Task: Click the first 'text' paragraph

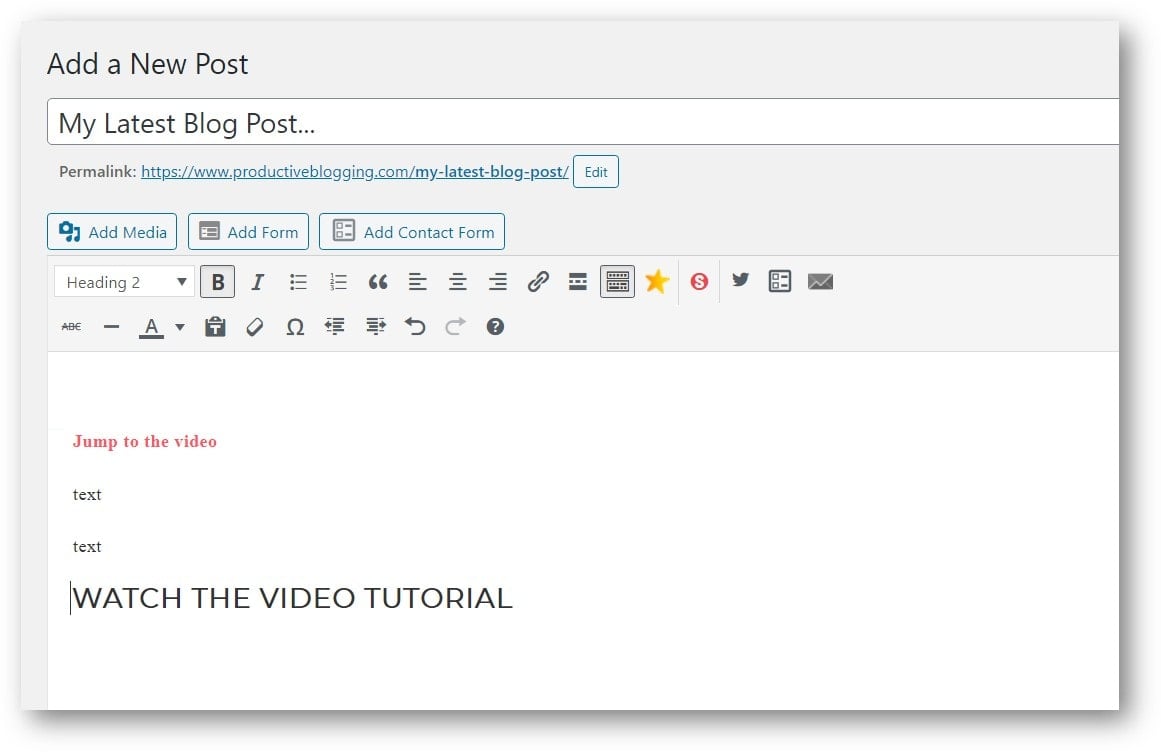Action: 87,494
